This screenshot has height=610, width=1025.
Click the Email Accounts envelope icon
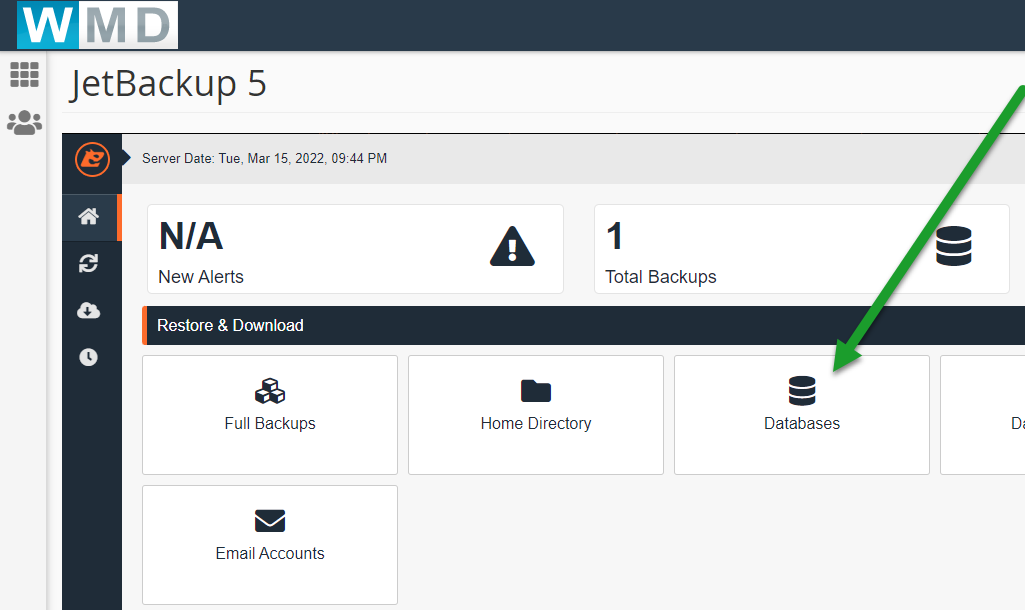(270, 521)
